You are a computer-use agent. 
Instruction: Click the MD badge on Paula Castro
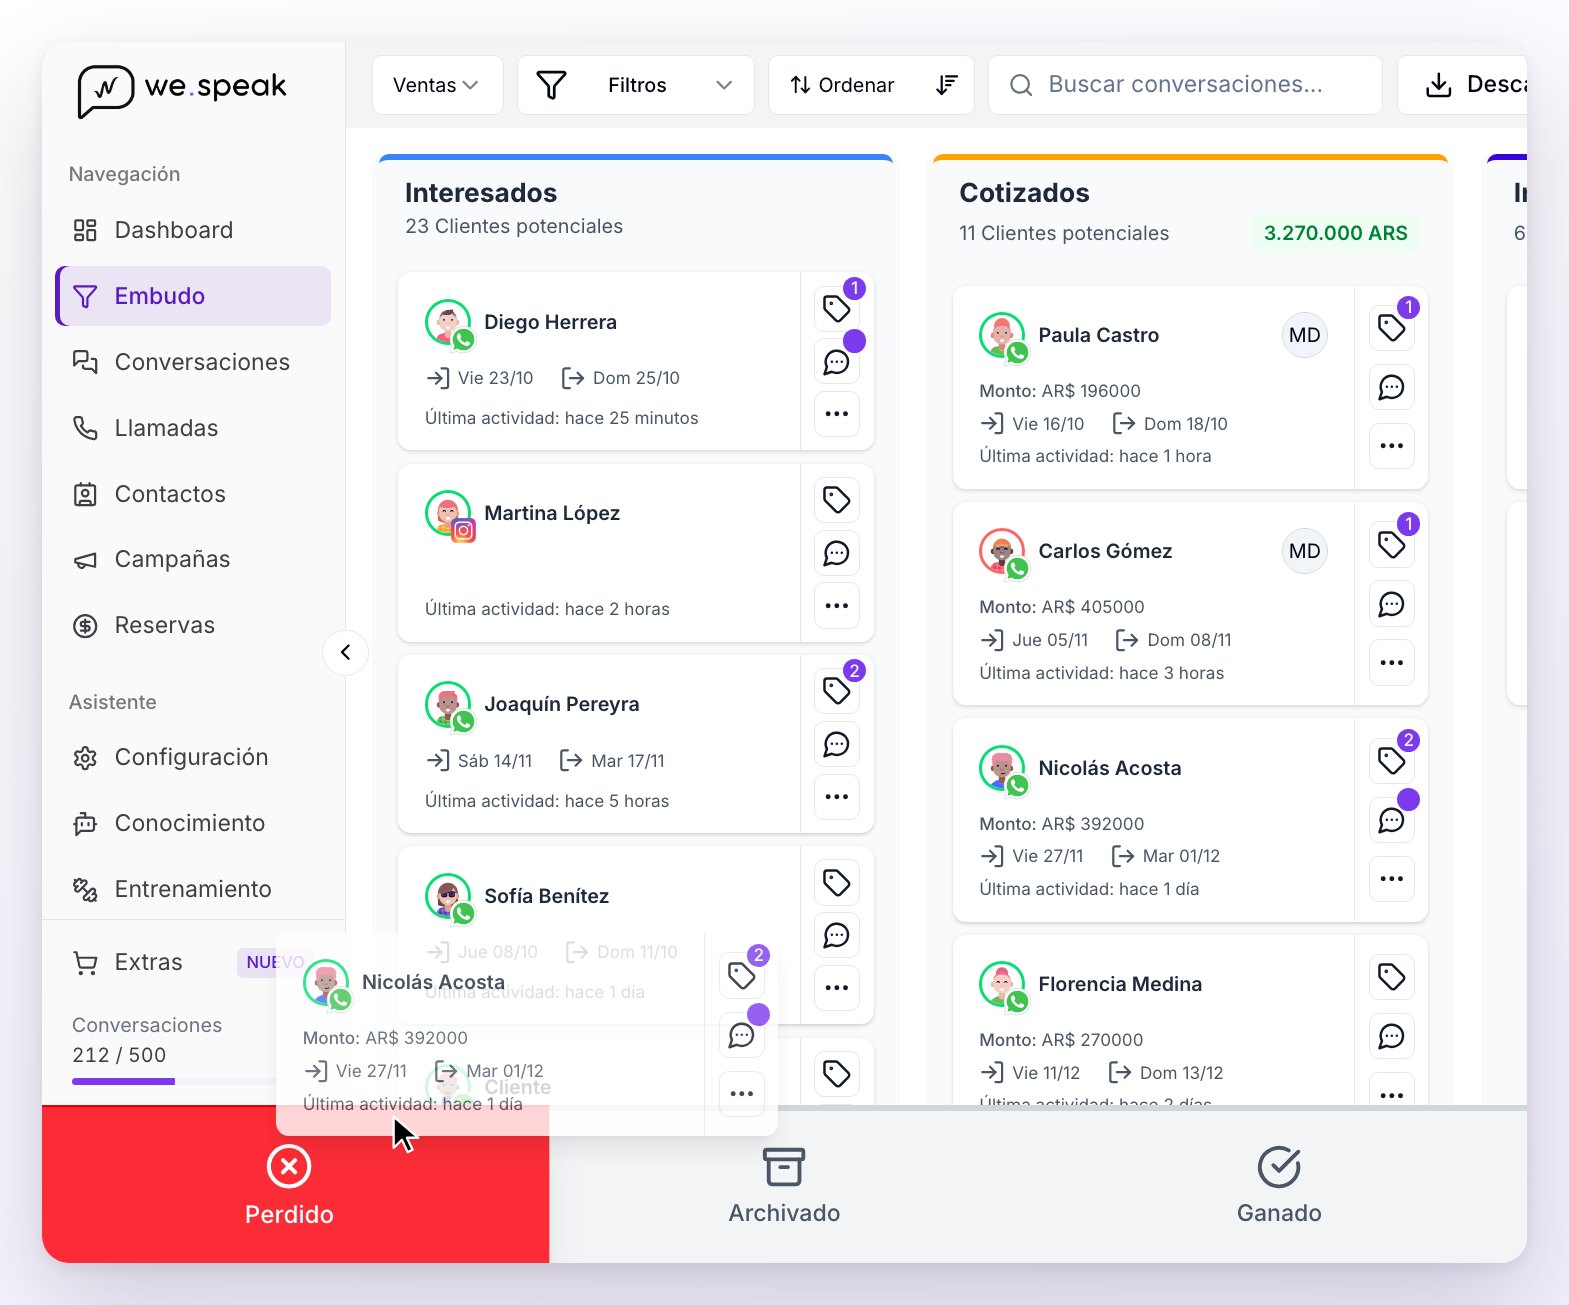1304,335
